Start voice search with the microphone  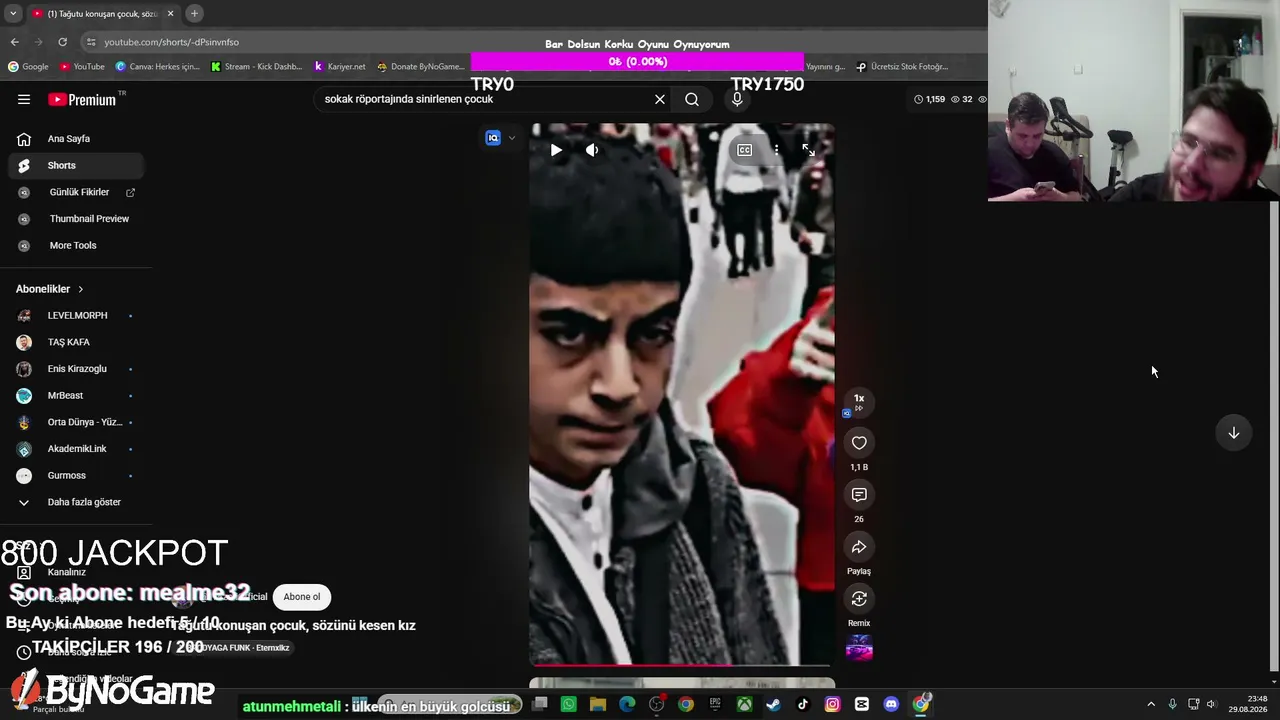(x=737, y=99)
